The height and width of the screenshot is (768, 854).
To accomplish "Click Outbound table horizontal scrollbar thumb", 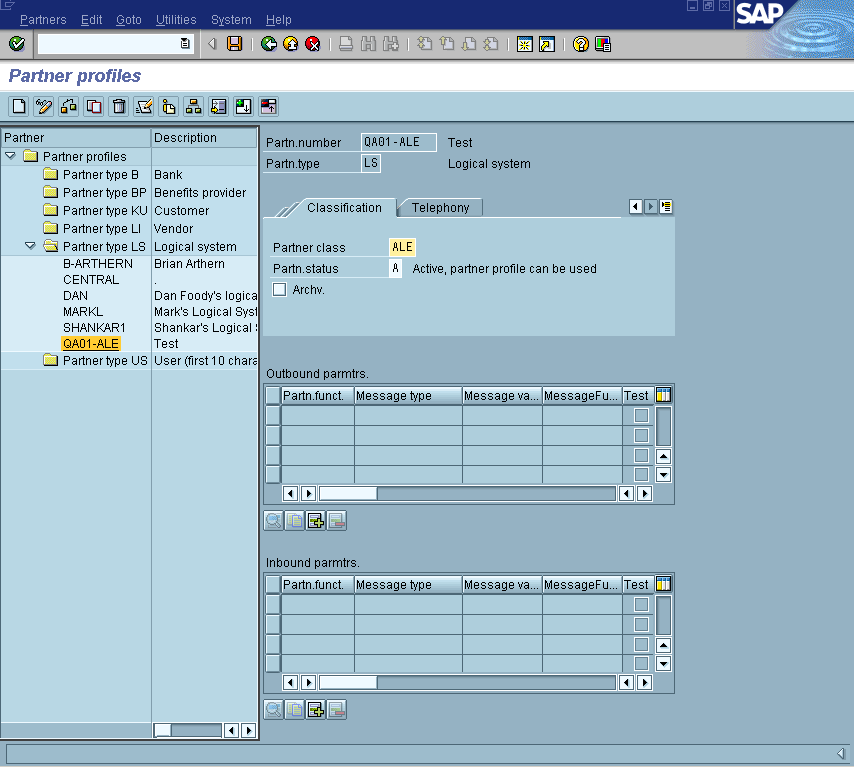I will coord(348,493).
